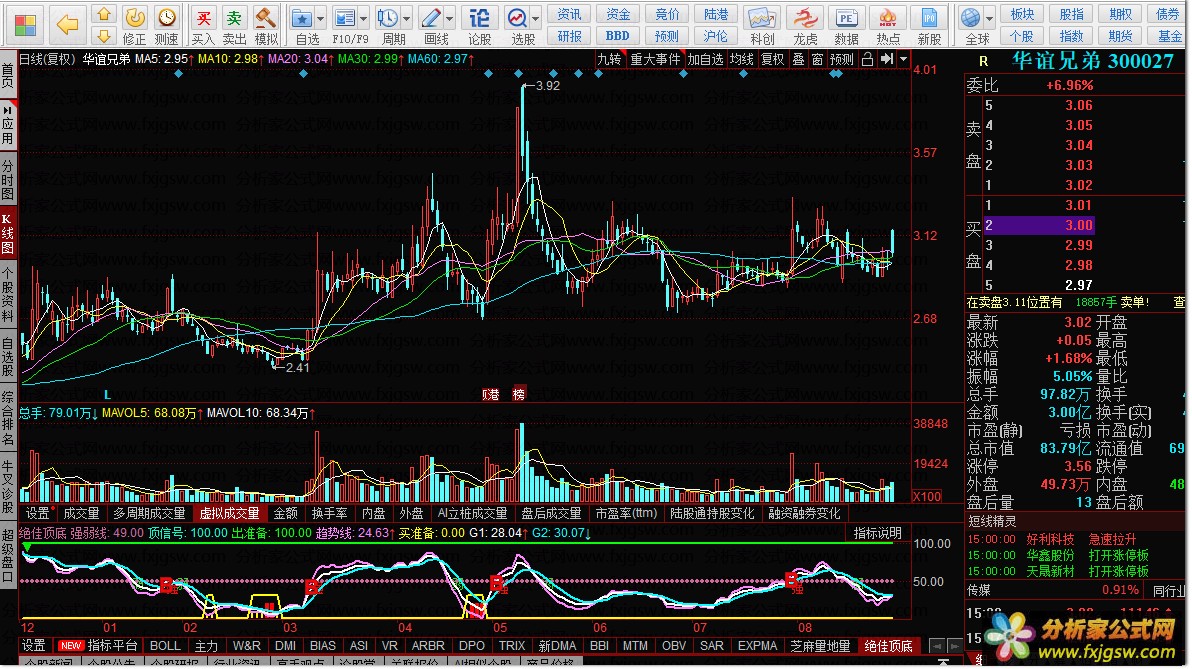Toggle 复权 price adjustment

pyautogui.click(x=772, y=59)
